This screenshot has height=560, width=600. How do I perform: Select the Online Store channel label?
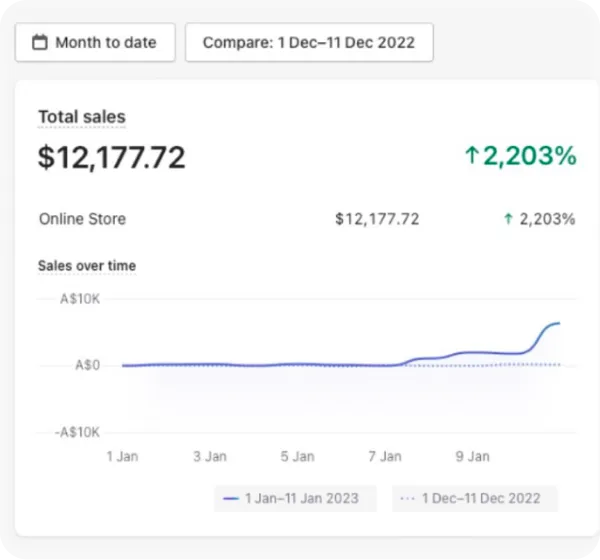point(82,219)
